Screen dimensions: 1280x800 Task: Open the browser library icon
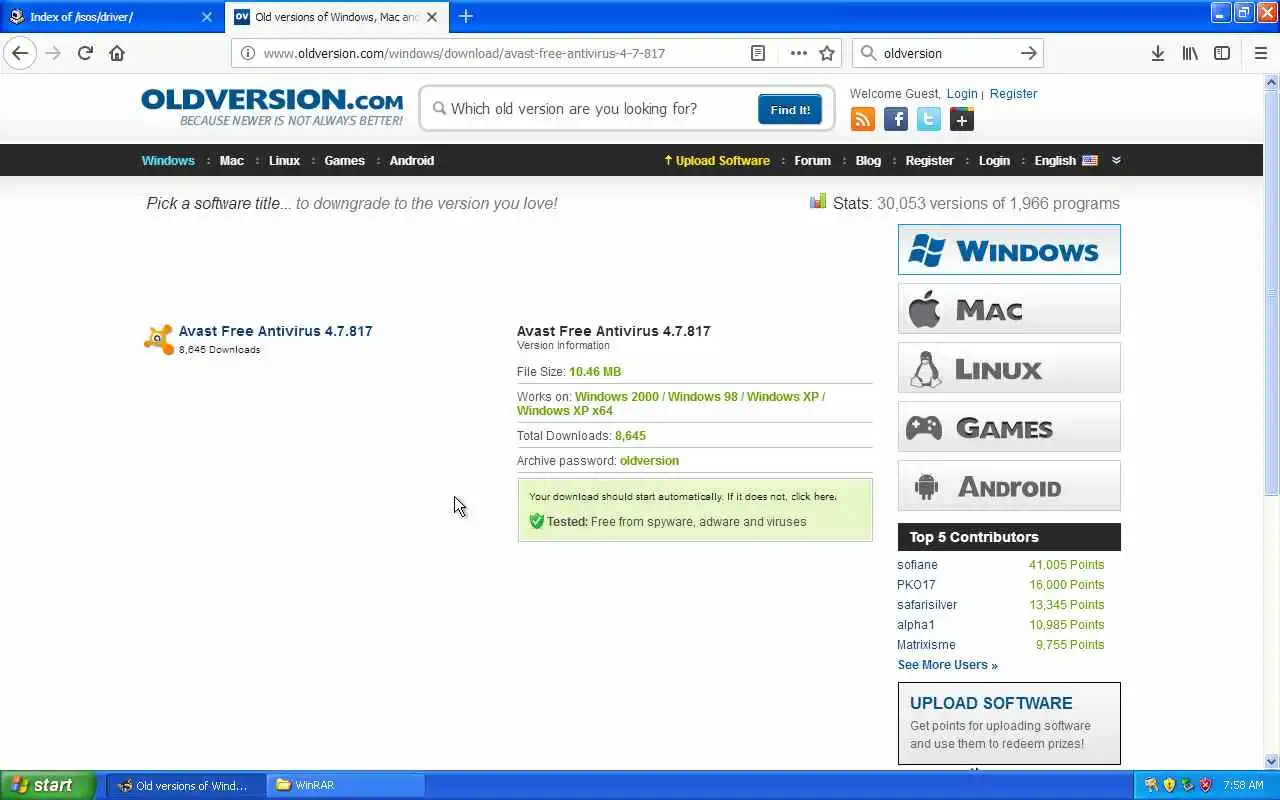(1189, 53)
